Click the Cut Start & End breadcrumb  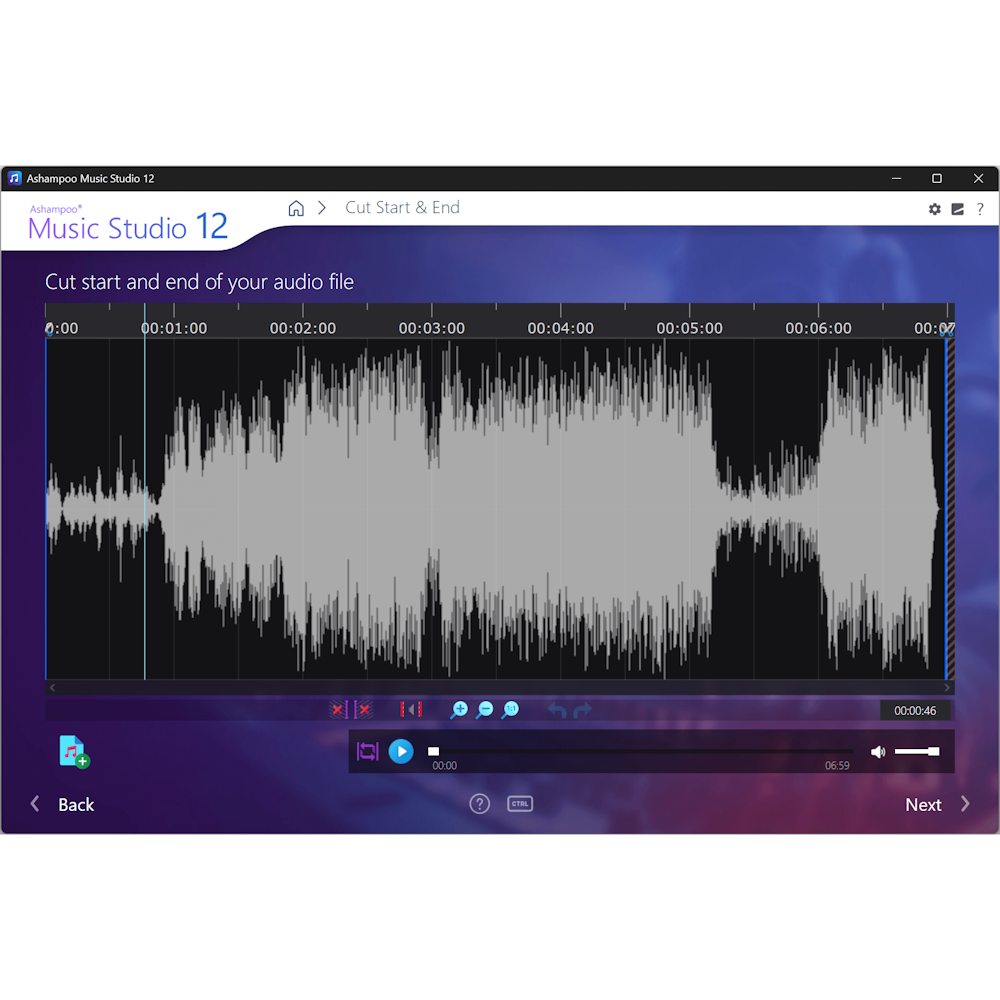(402, 208)
